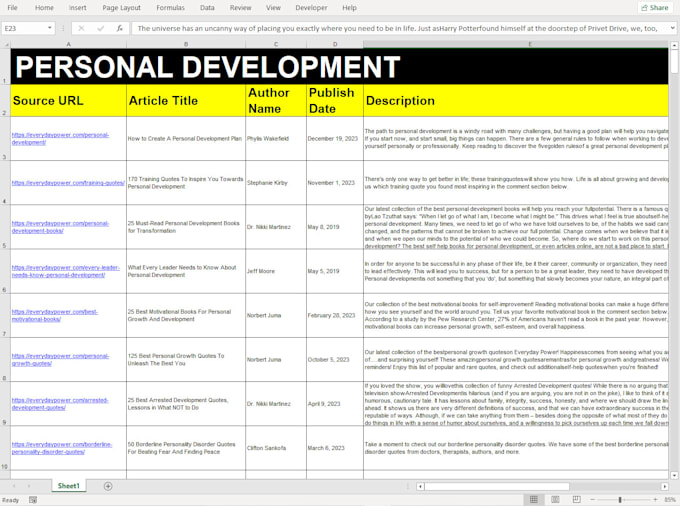Screen dimensions: 680x506
Task: Click the horizontal scroll left arrow
Action: click(x=420, y=486)
